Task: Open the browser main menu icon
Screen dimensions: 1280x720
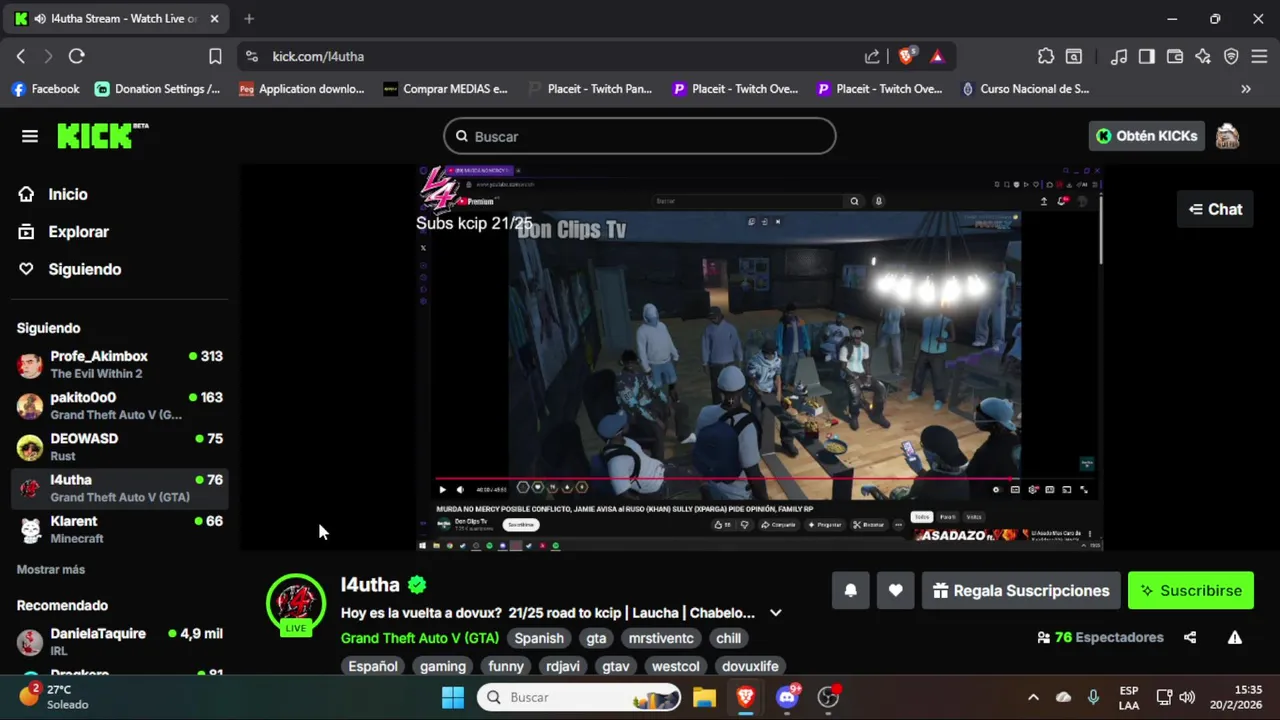Action: point(1259,57)
